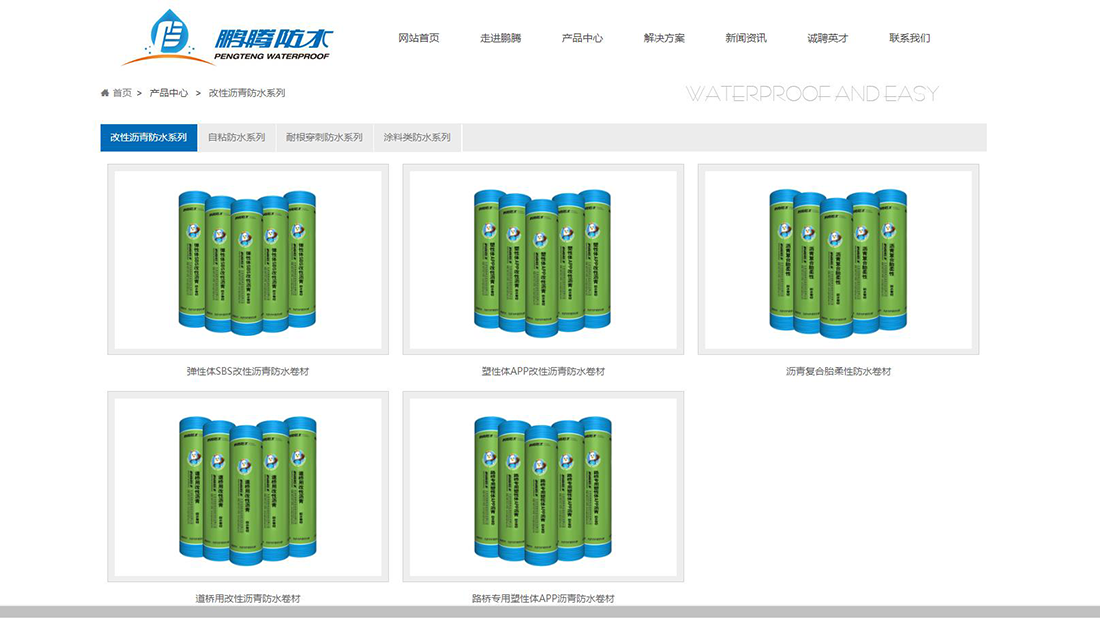1100x618 pixels.
Task: Open 弹性体SBS改性沥青防水卷材 product image
Action: (x=248, y=259)
